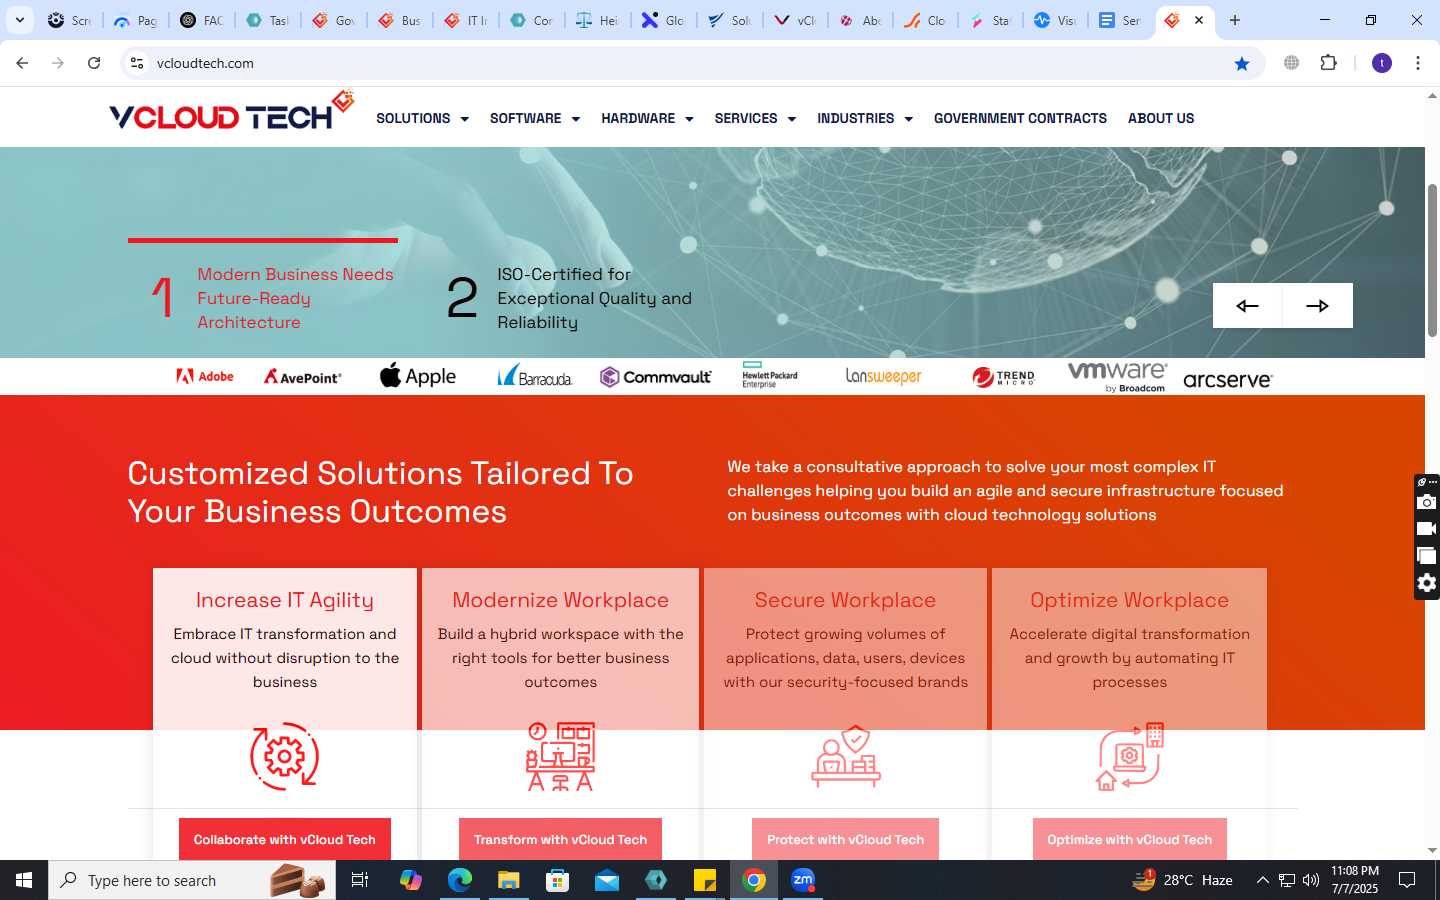1440x900 pixels.
Task: Open the Windows Start menu
Action: coord(24,880)
